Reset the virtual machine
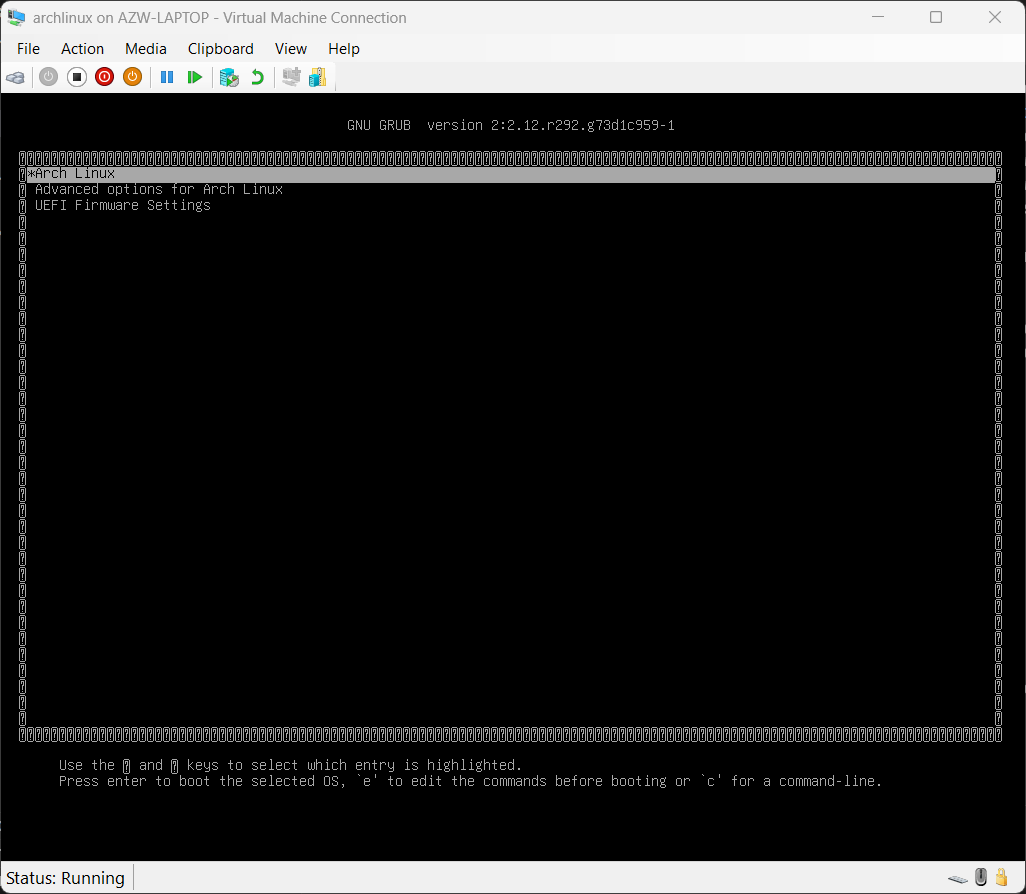This screenshot has height=894, width=1026. (195, 77)
